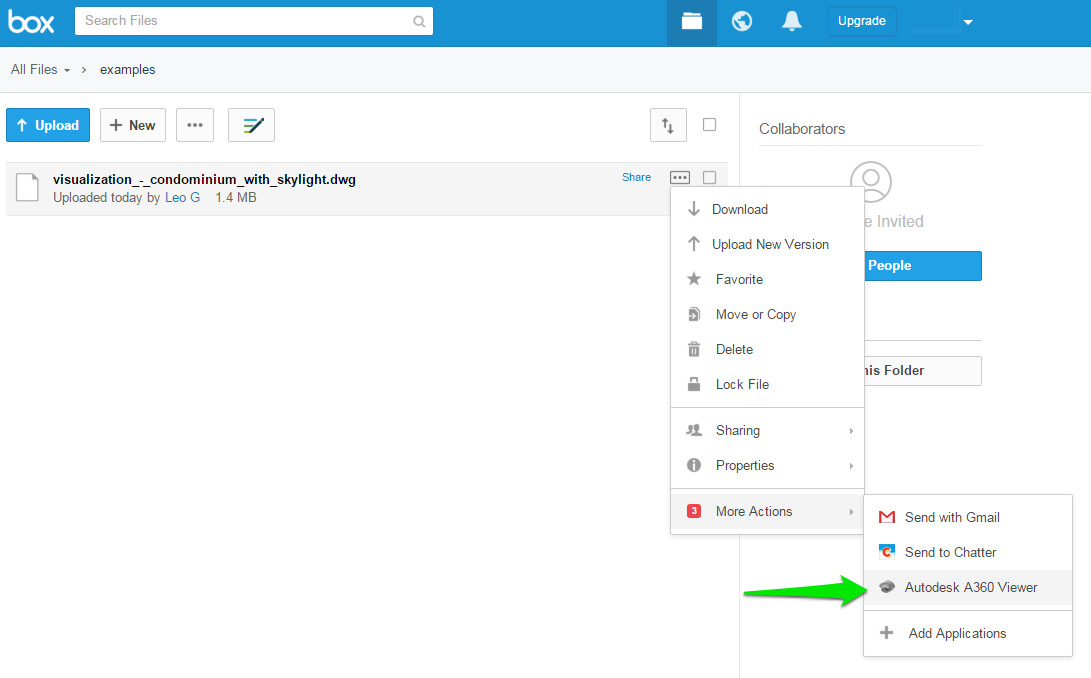Viewport: 1091px width, 678px height.
Task: Open the account dropdown arrow in header
Action: 967,22
